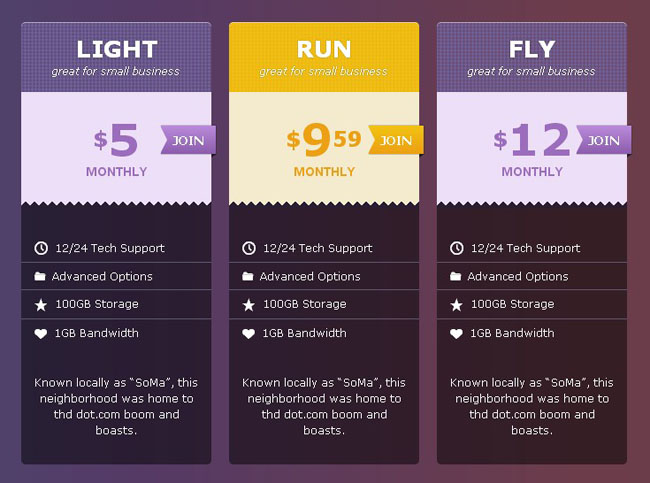Viewport: 650px width, 483px height.
Task: Click Advanced Options text in FLY plan
Action: click(x=517, y=276)
